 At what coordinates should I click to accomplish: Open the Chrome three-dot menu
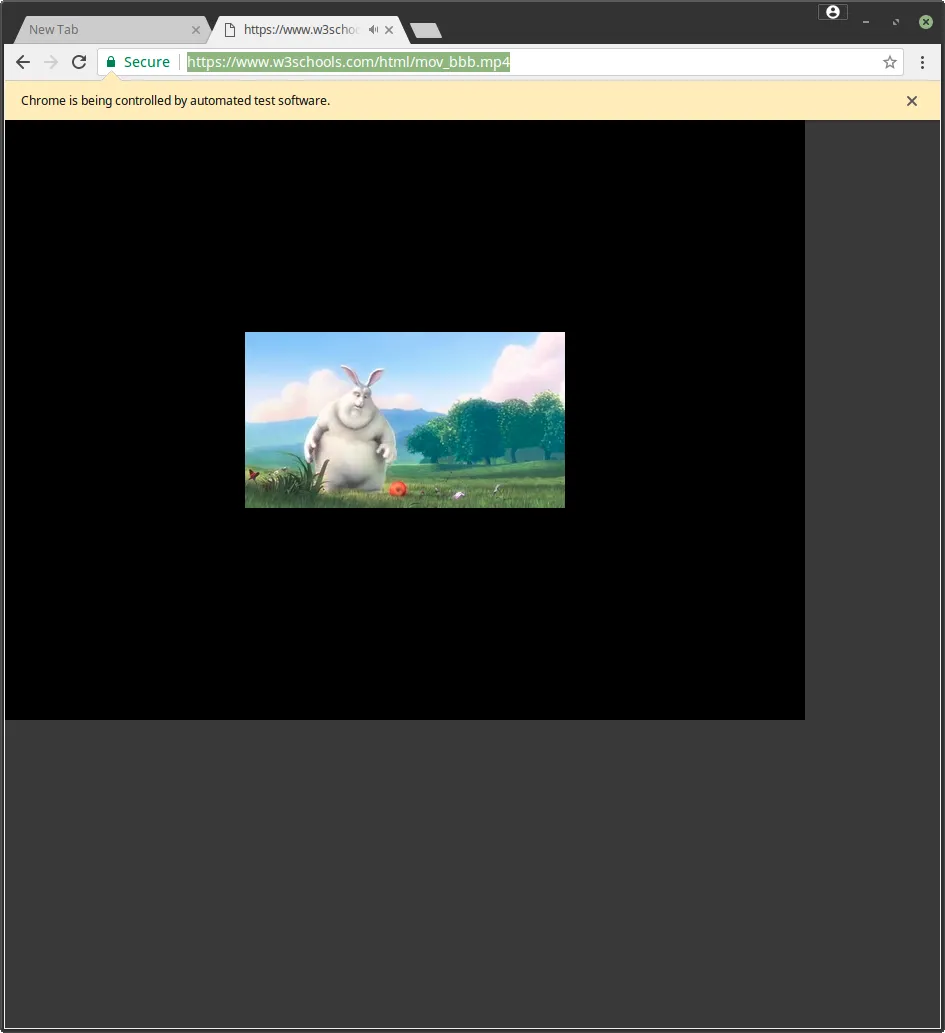[922, 62]
